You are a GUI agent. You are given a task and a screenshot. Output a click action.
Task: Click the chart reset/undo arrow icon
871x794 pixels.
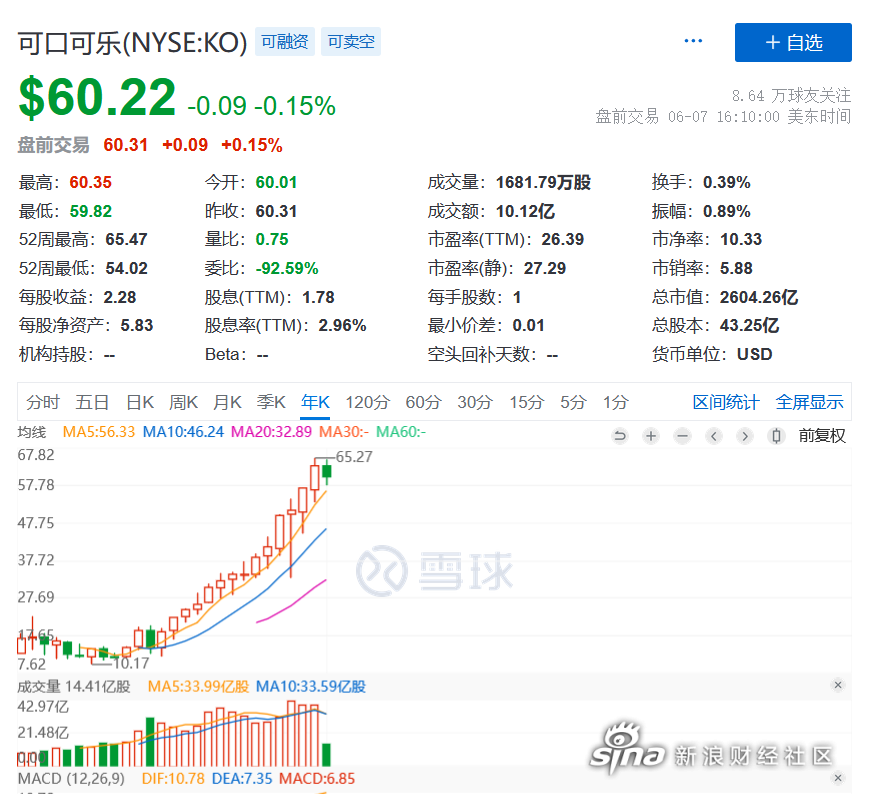tap(620, 436)
